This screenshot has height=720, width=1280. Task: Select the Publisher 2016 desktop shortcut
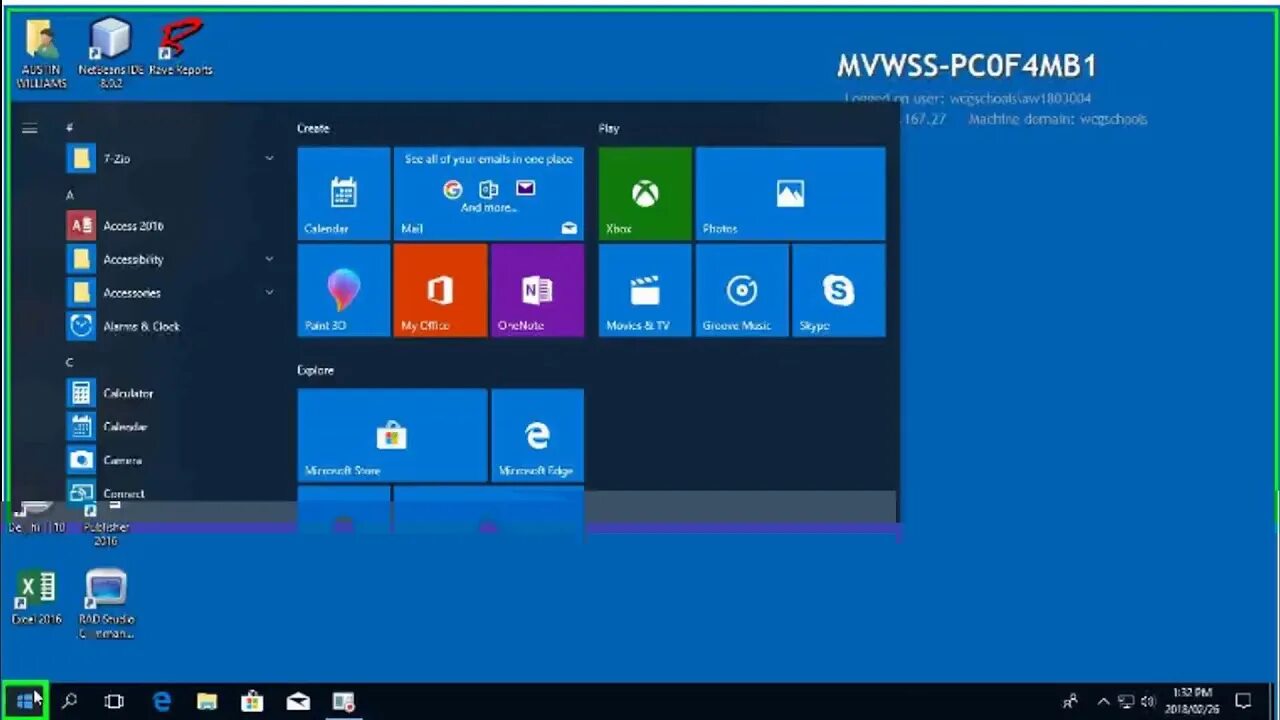tap(106, 524)
